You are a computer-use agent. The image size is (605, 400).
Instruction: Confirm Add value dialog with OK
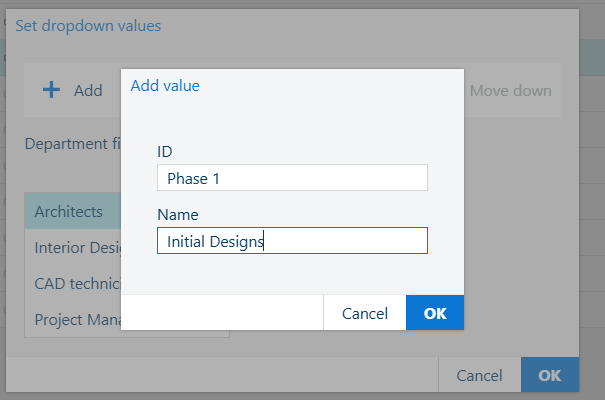[435, 313]
